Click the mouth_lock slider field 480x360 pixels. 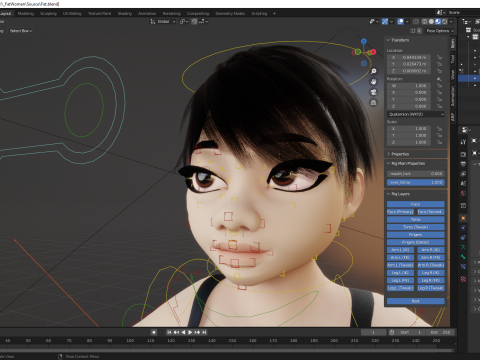(x=416, y=174)
